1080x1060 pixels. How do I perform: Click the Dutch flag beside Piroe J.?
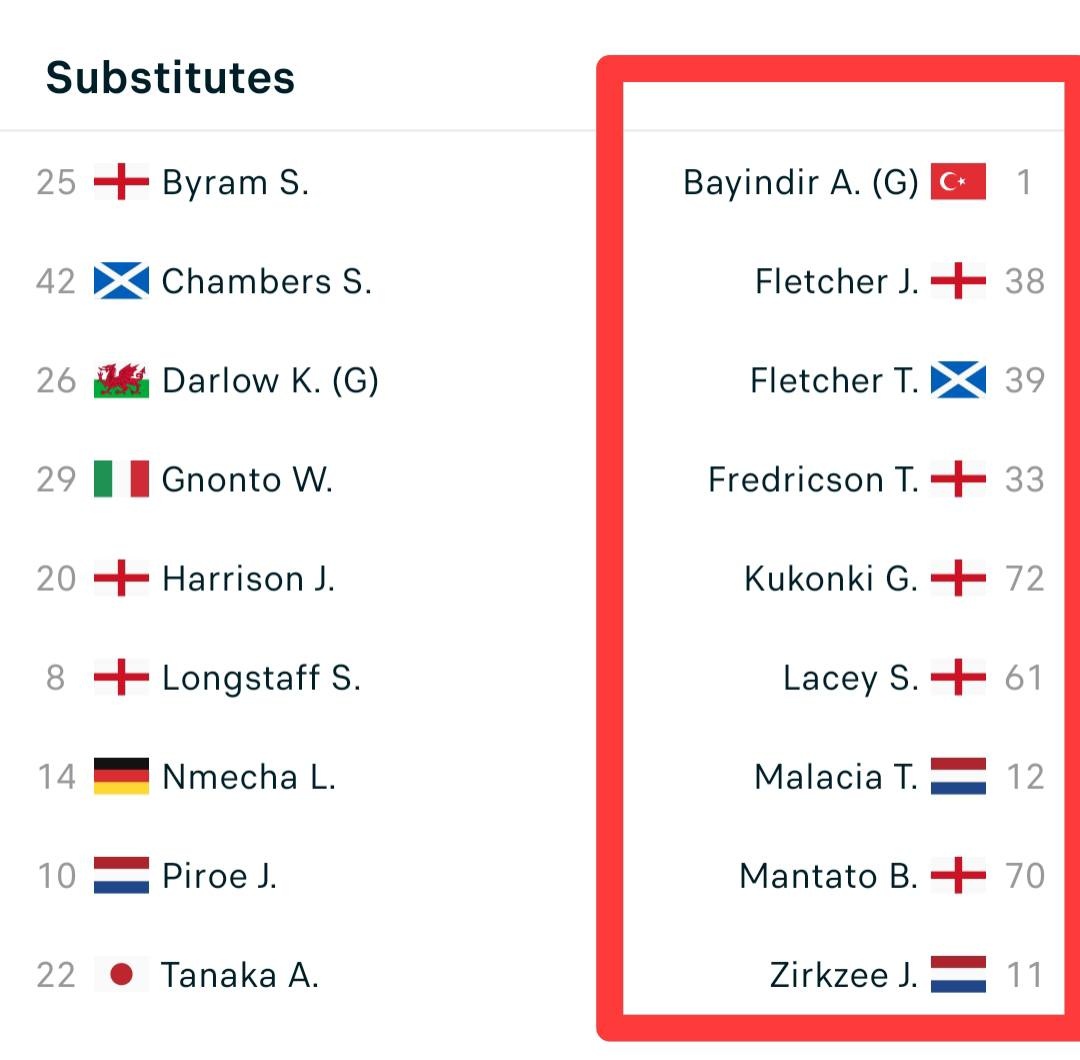coord(121,876)
